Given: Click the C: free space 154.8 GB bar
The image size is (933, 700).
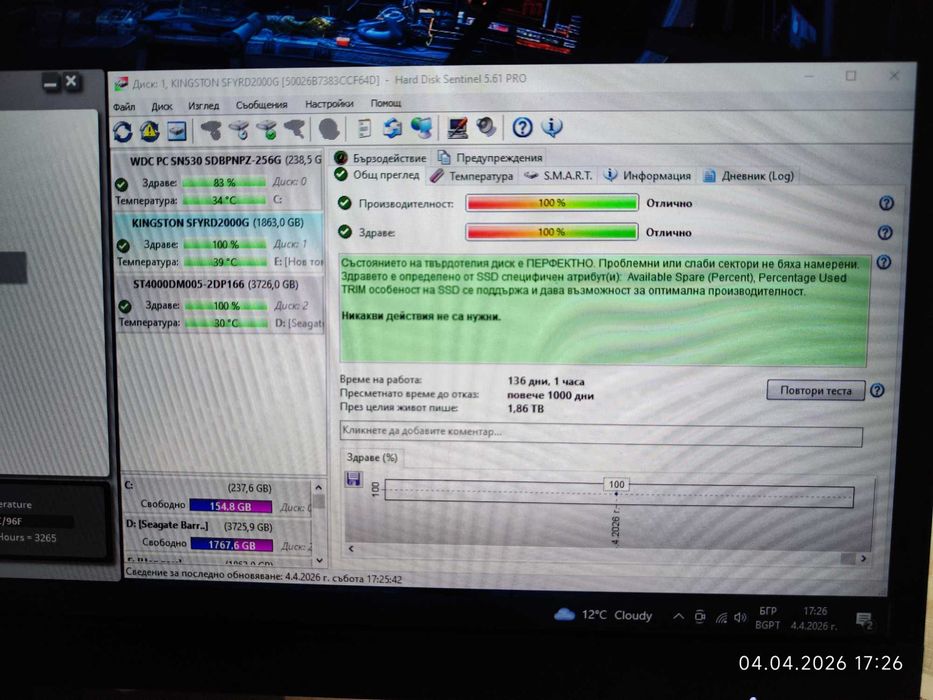Looking at the screenshot, I should click(x=230, y=507).
